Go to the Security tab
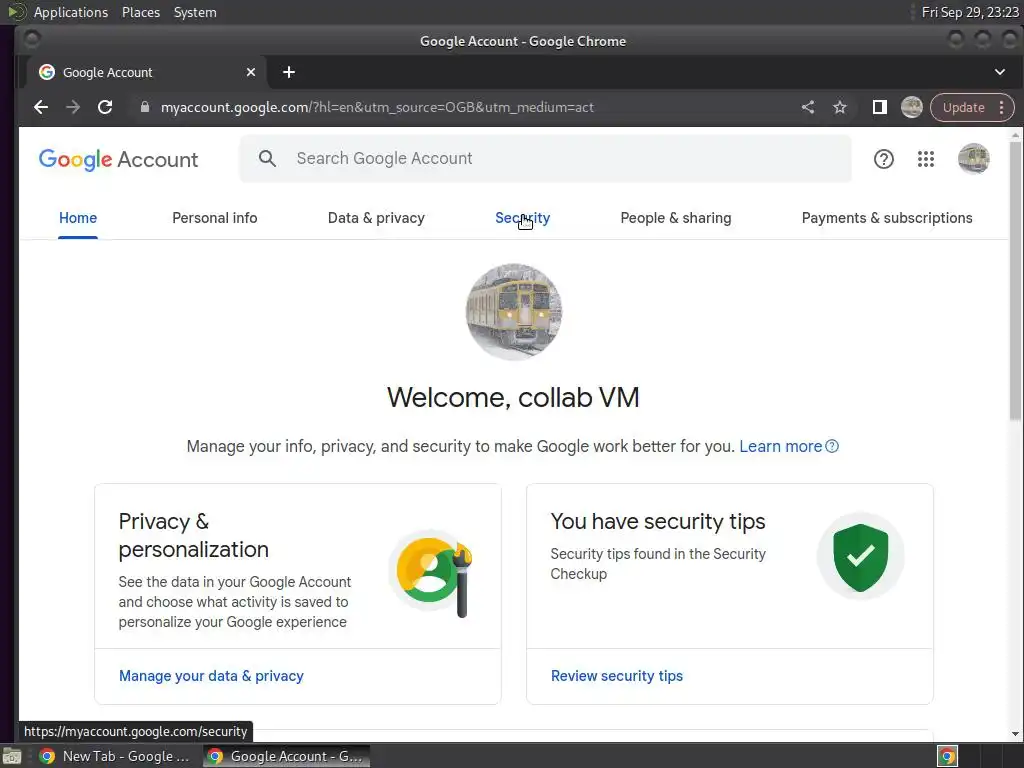Image resolution: width=1024 pixels, height=768 pixels. click(522, 218)
